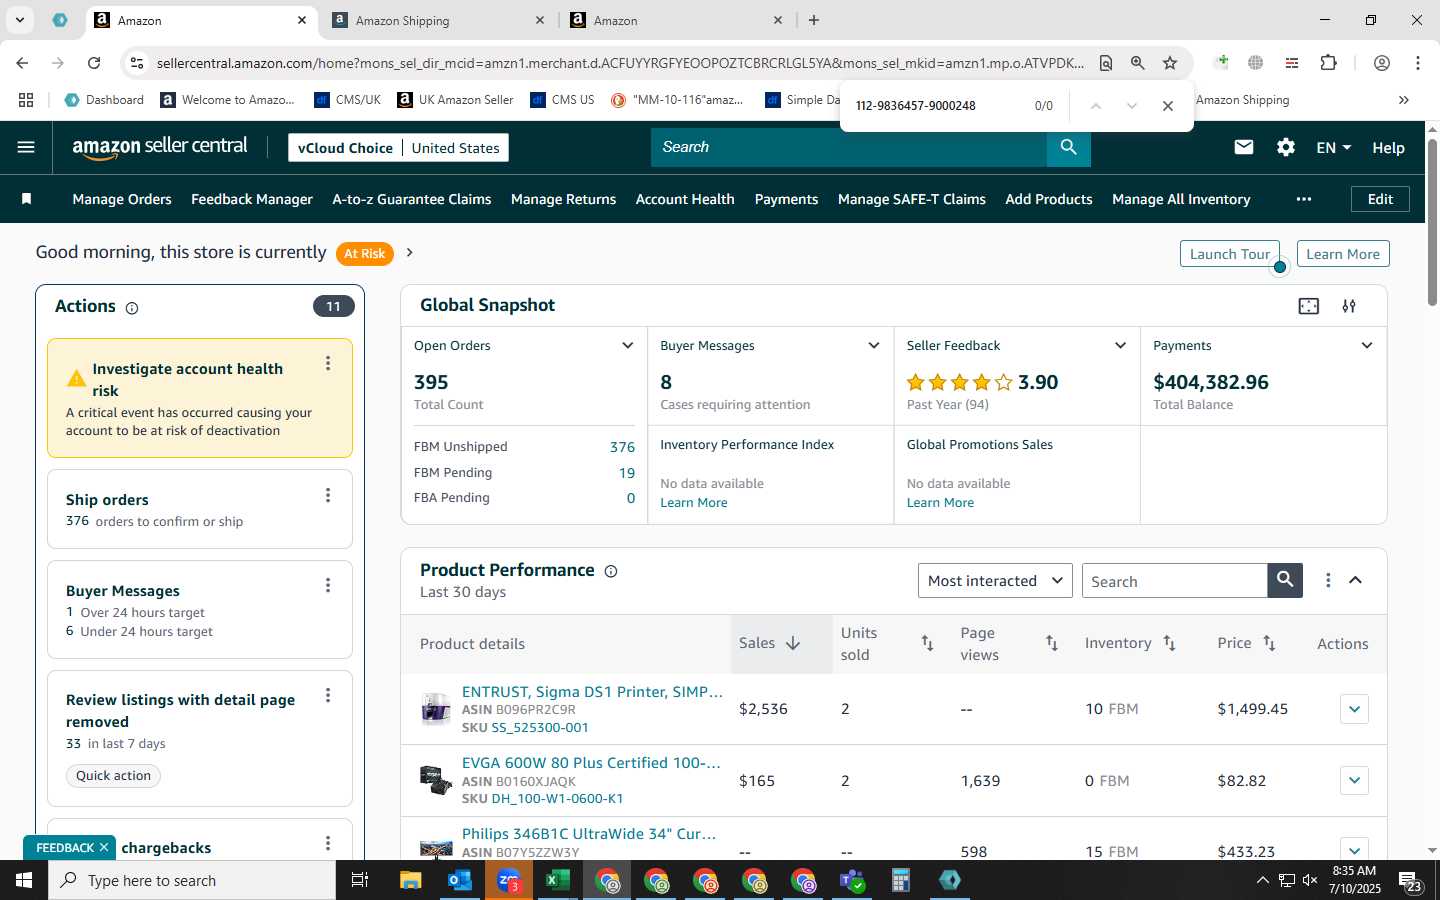Viewport: 1440px width, 900px height.
Task: Open Global Snapshot customize sliders icon
Action: (x=1349, y=306)
